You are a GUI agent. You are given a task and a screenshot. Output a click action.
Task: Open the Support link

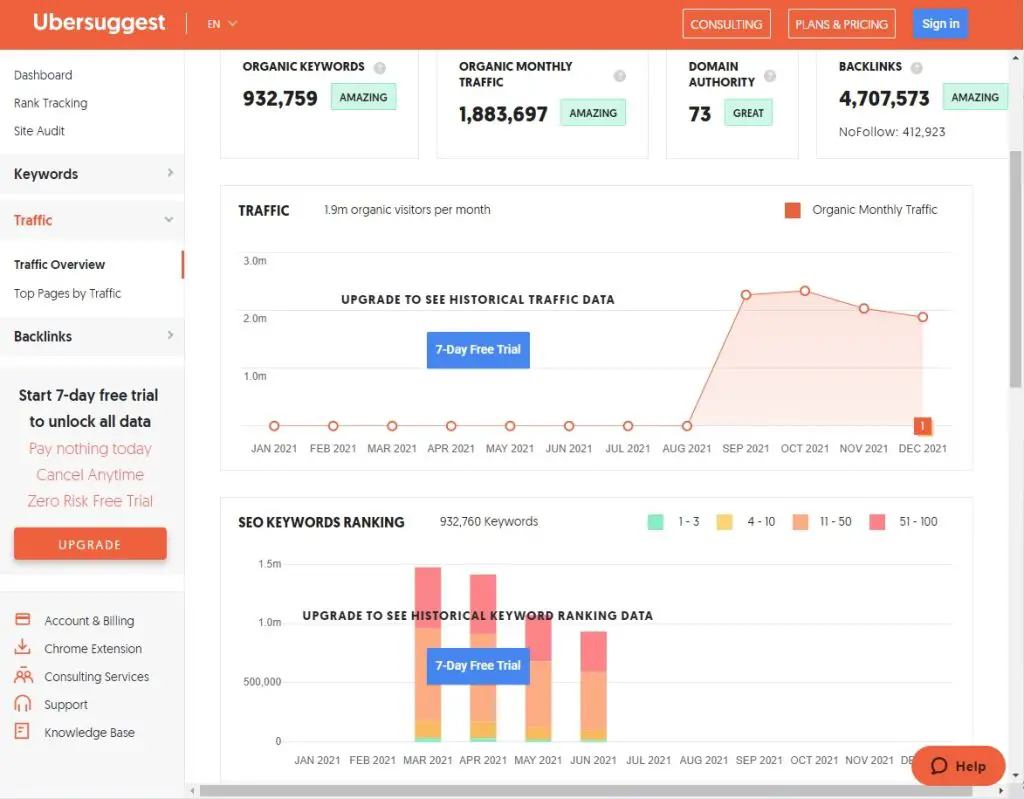point(66,705)
